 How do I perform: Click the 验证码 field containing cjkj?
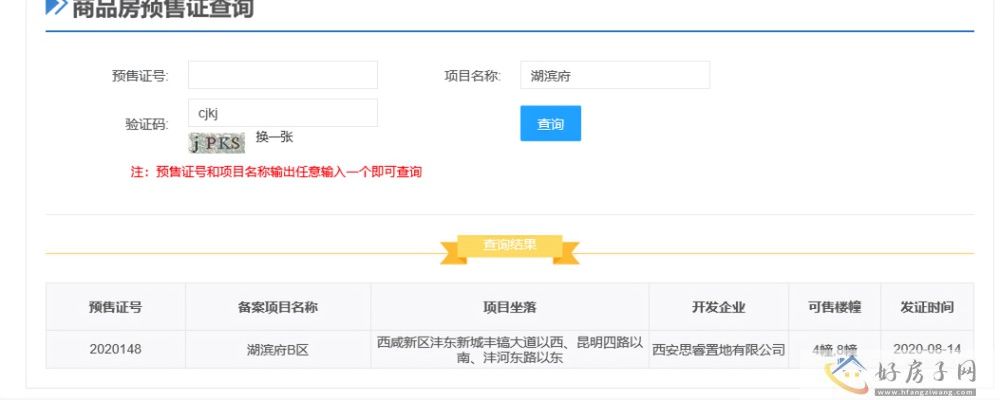click(x=282, y=113)
